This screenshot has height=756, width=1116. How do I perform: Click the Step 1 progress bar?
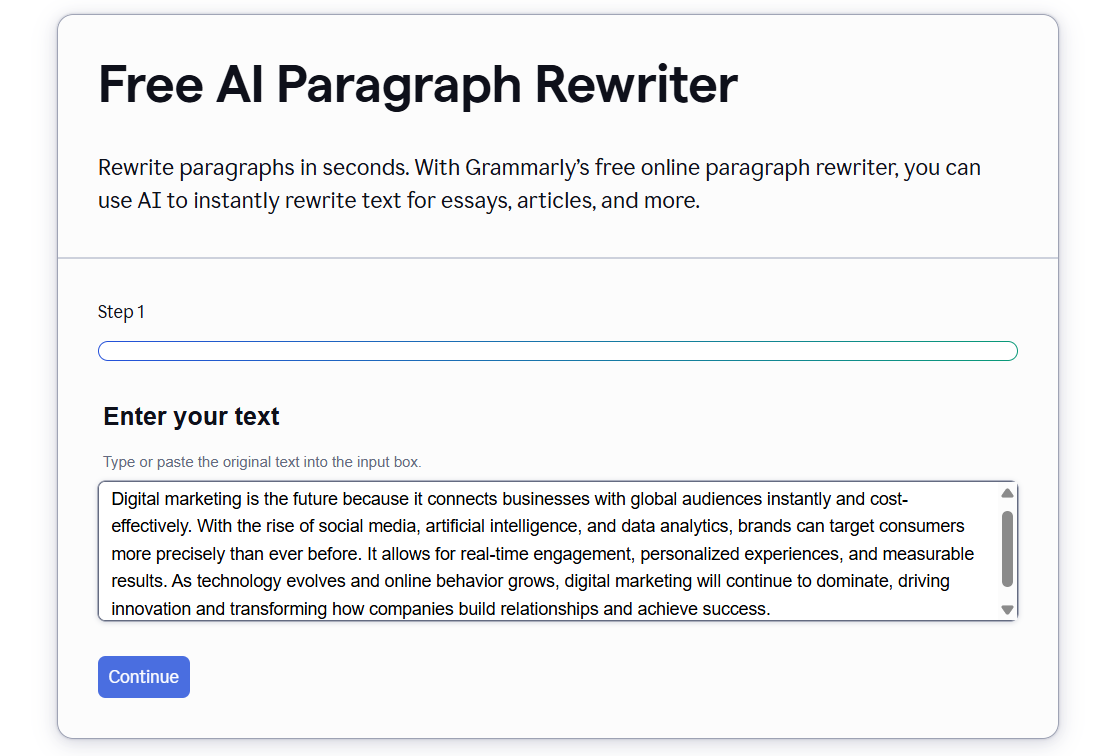(x=557, y=351)
